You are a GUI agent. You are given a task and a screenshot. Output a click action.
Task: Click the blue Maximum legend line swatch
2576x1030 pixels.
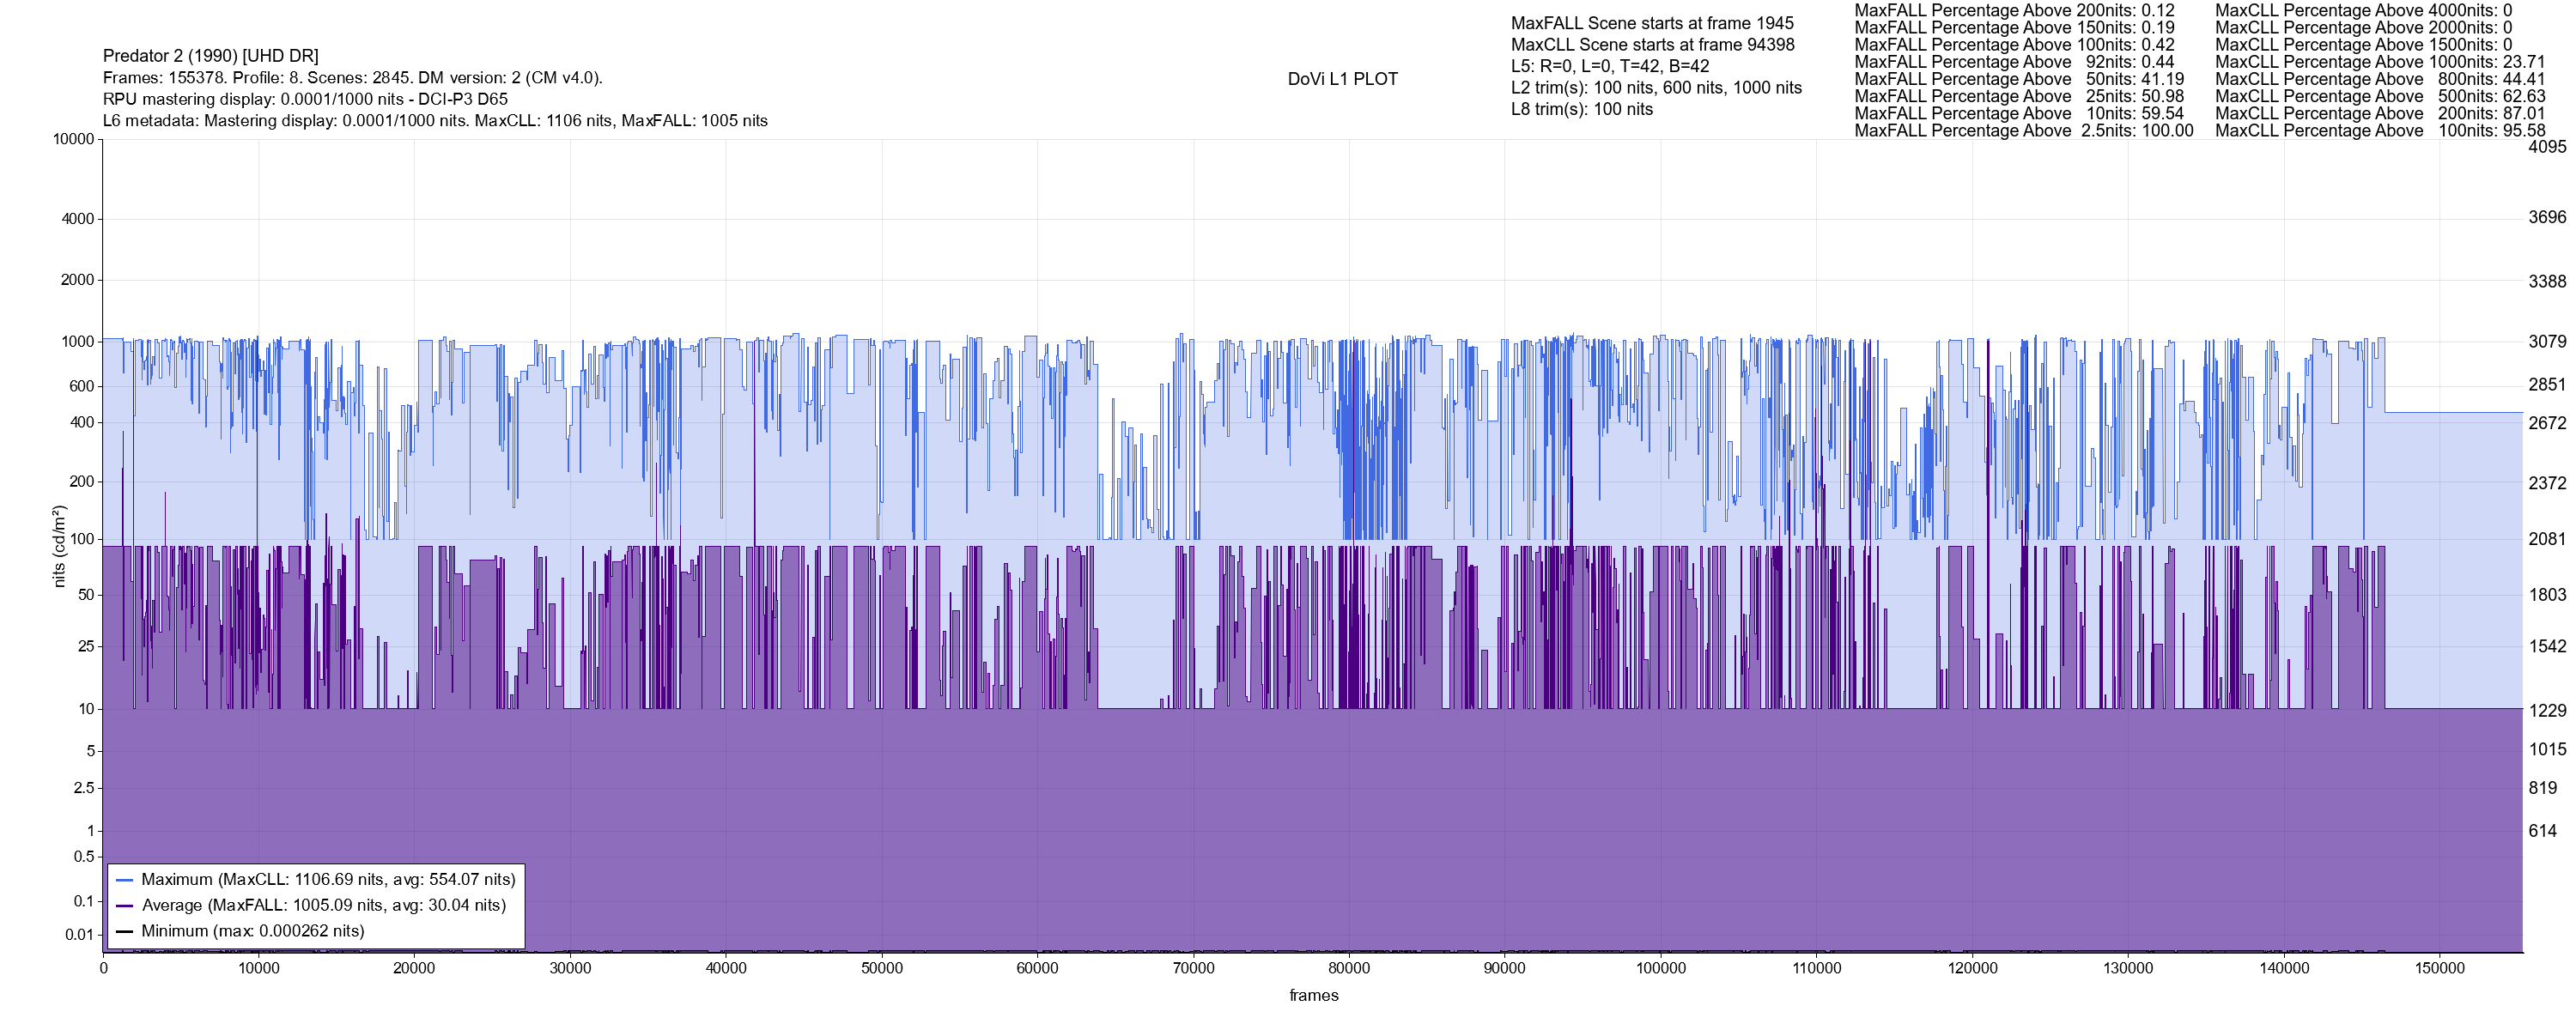click(x=125, y=880)
